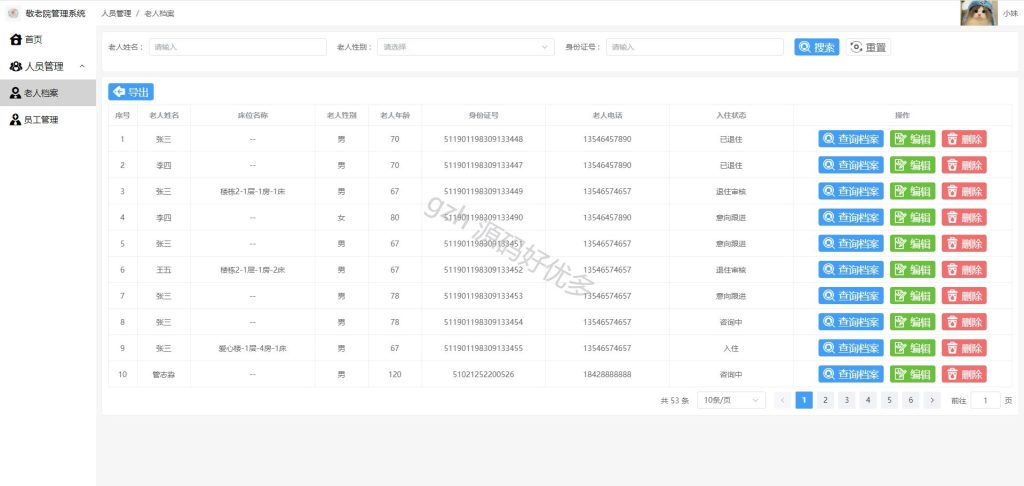The image size is (1024, 486).
Task: Click 查询档案 for row 4 李四
Action: coord(851,218)
